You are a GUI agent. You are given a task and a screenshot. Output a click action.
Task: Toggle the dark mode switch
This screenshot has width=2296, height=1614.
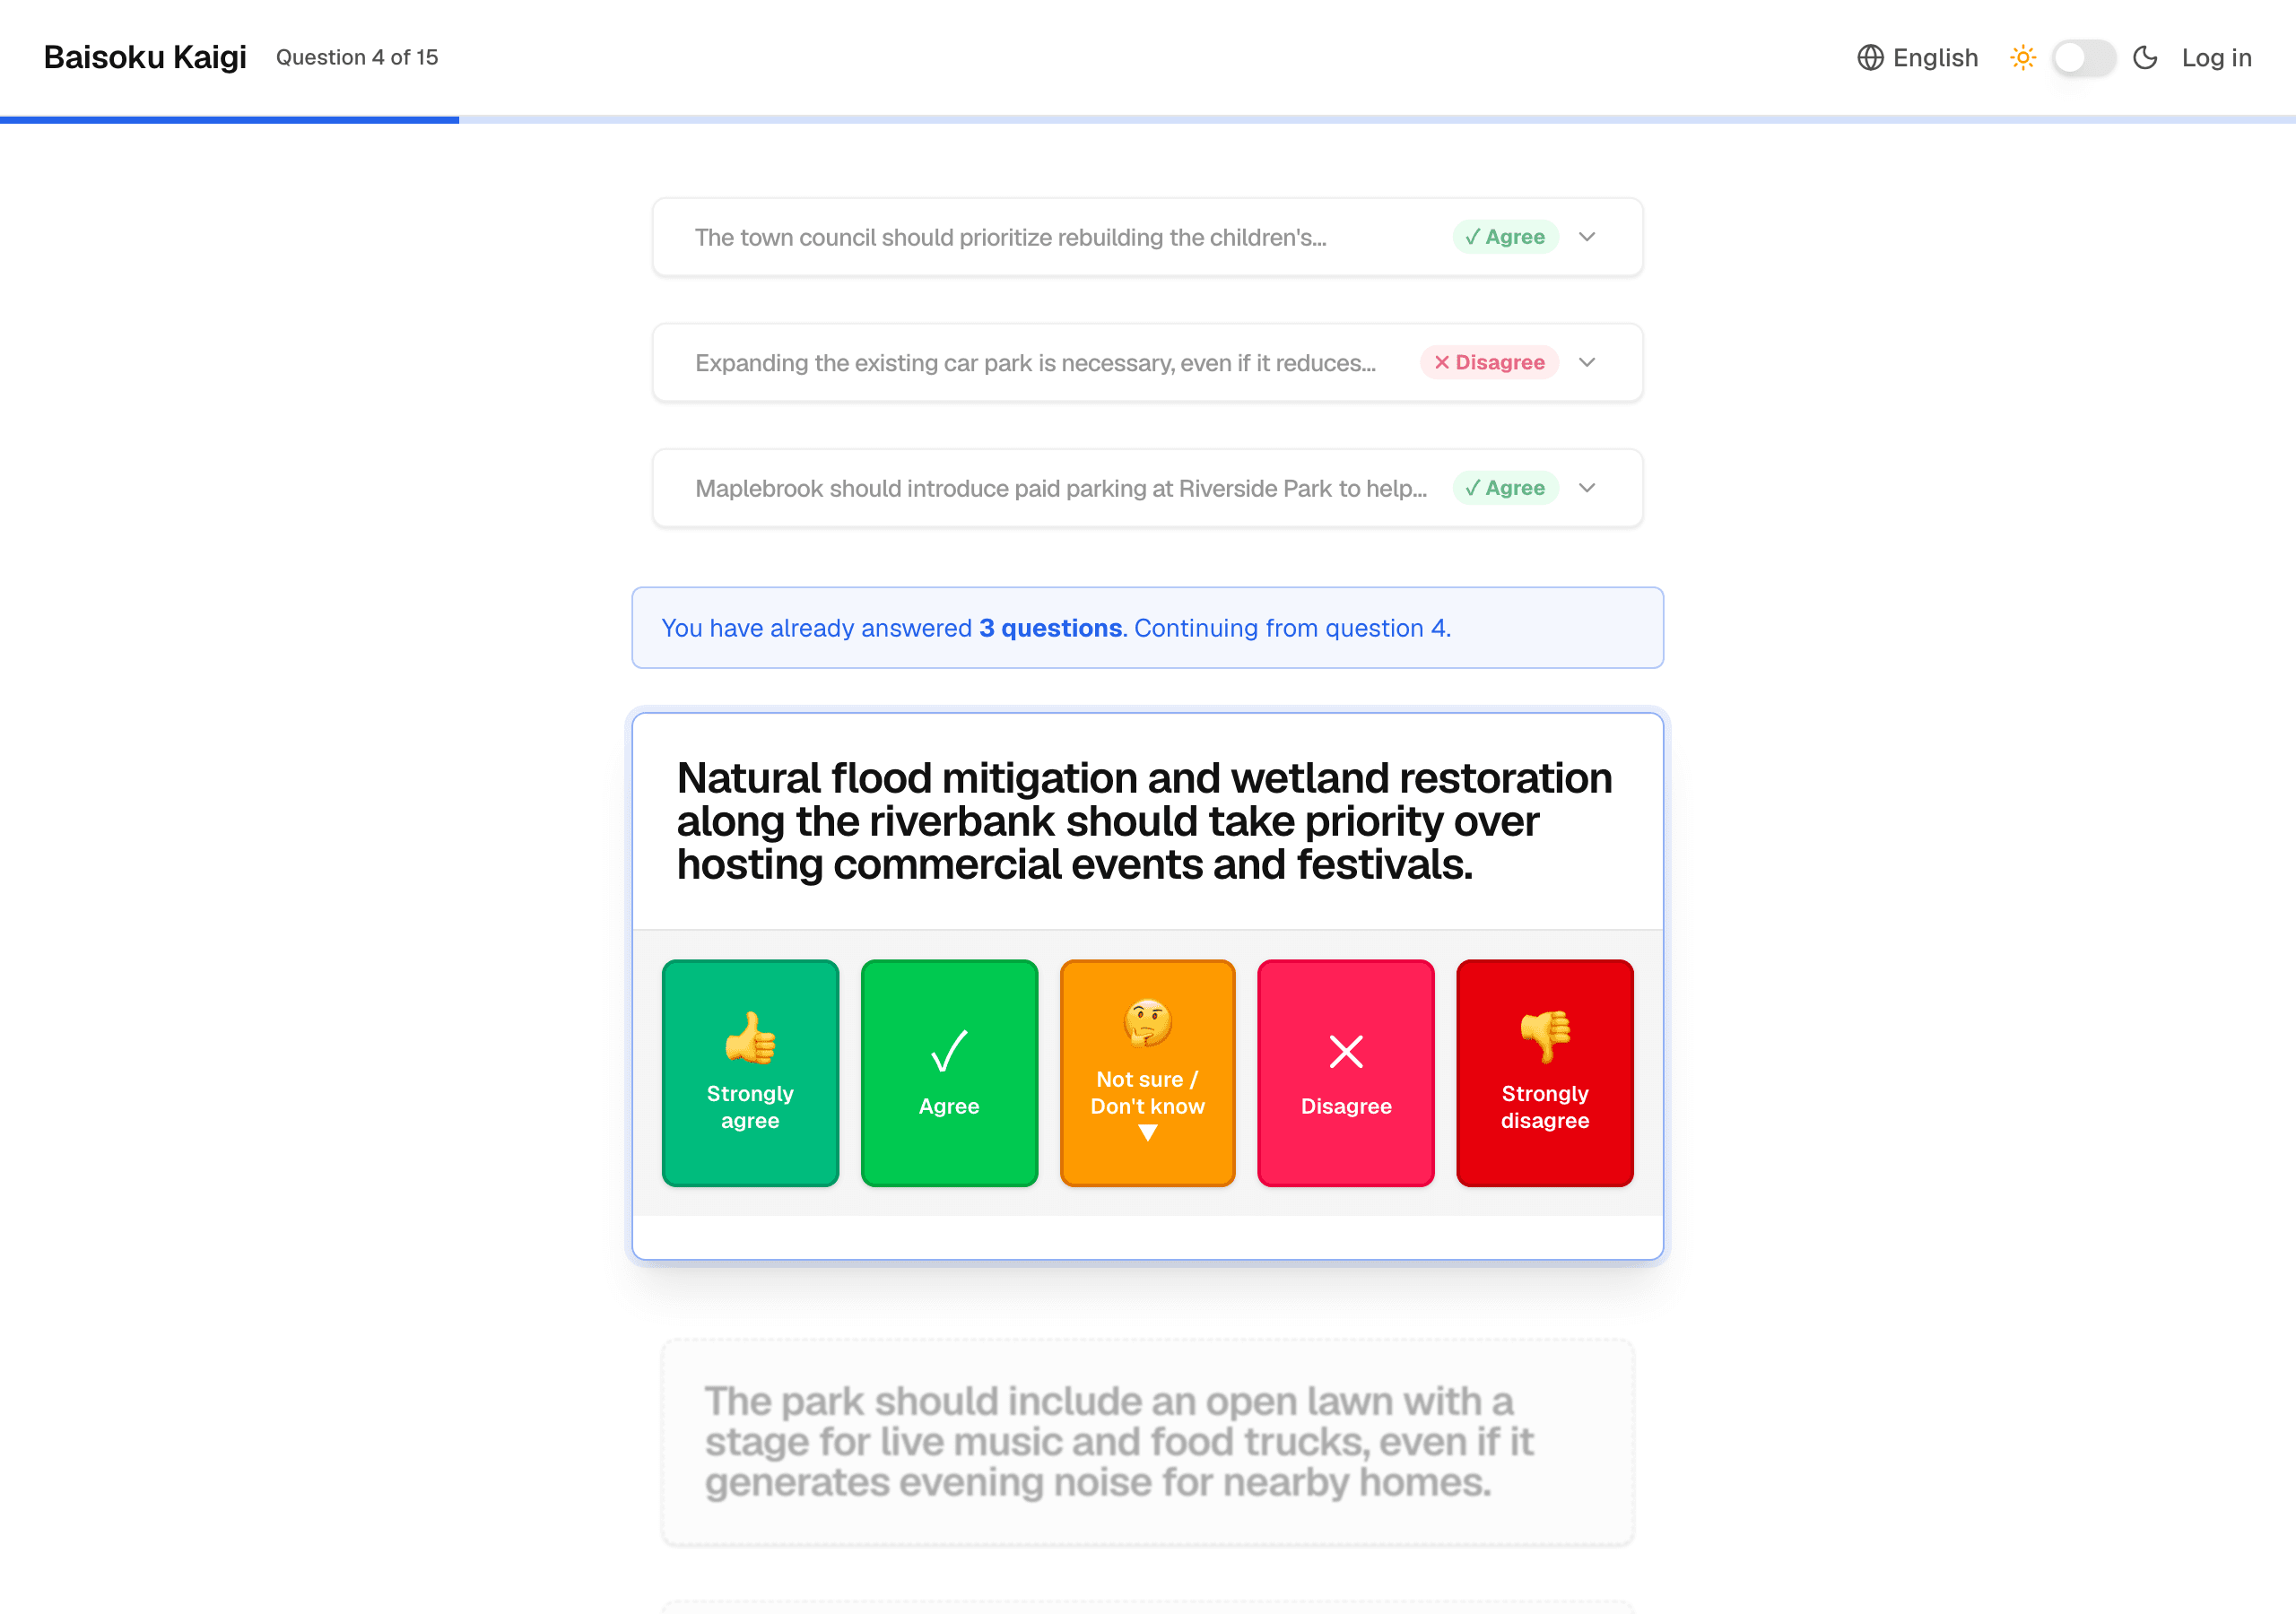pyautogui.click(x=2084, y=58)
